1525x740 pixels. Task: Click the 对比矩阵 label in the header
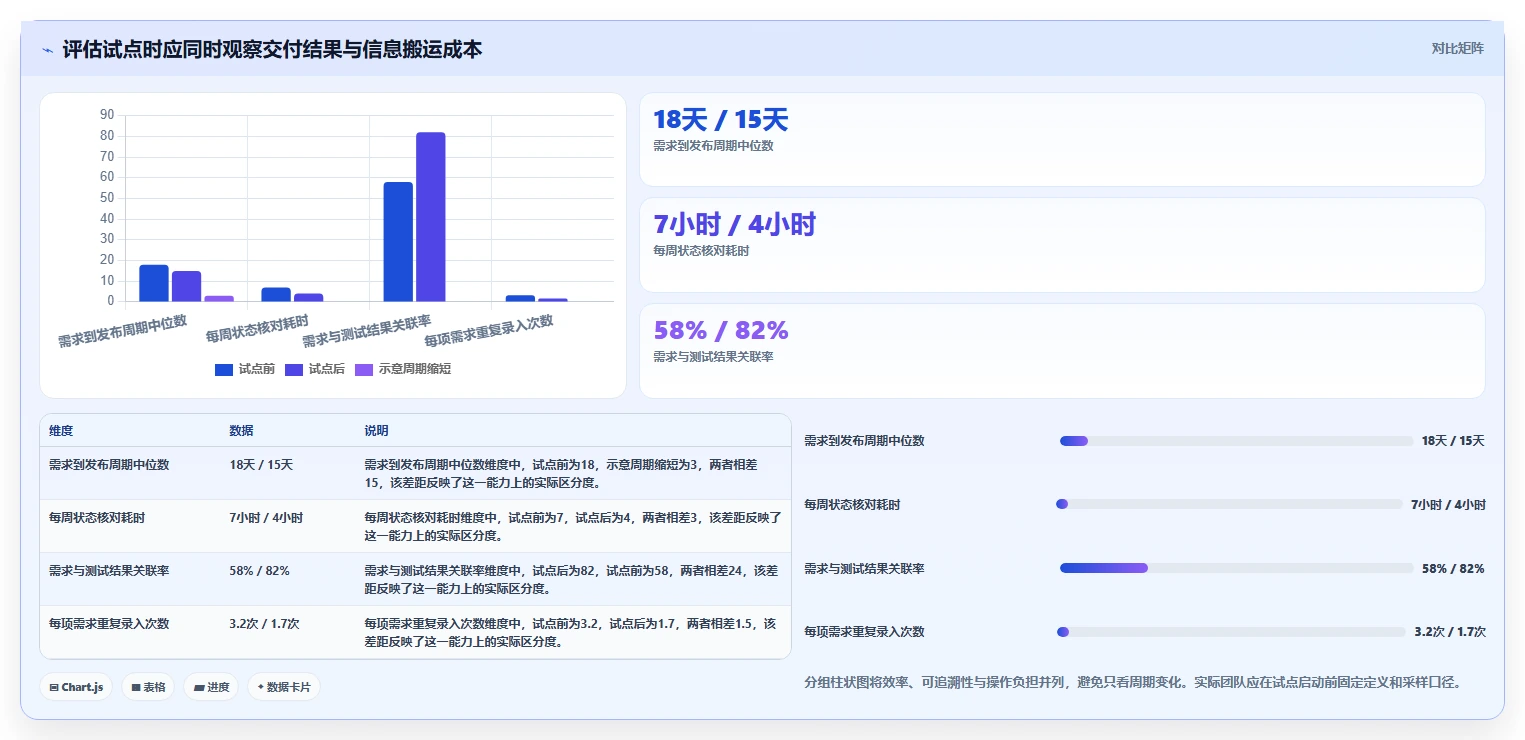[x=1458, y=48]
